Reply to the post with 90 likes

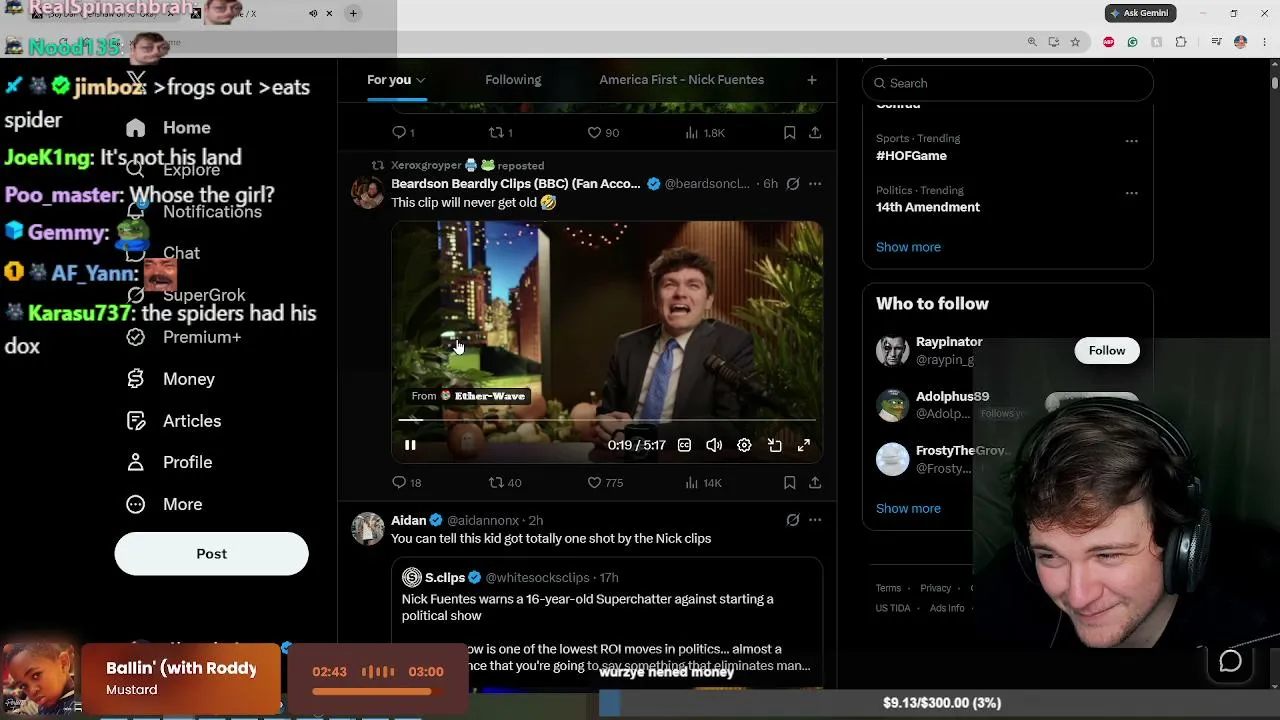399,132
